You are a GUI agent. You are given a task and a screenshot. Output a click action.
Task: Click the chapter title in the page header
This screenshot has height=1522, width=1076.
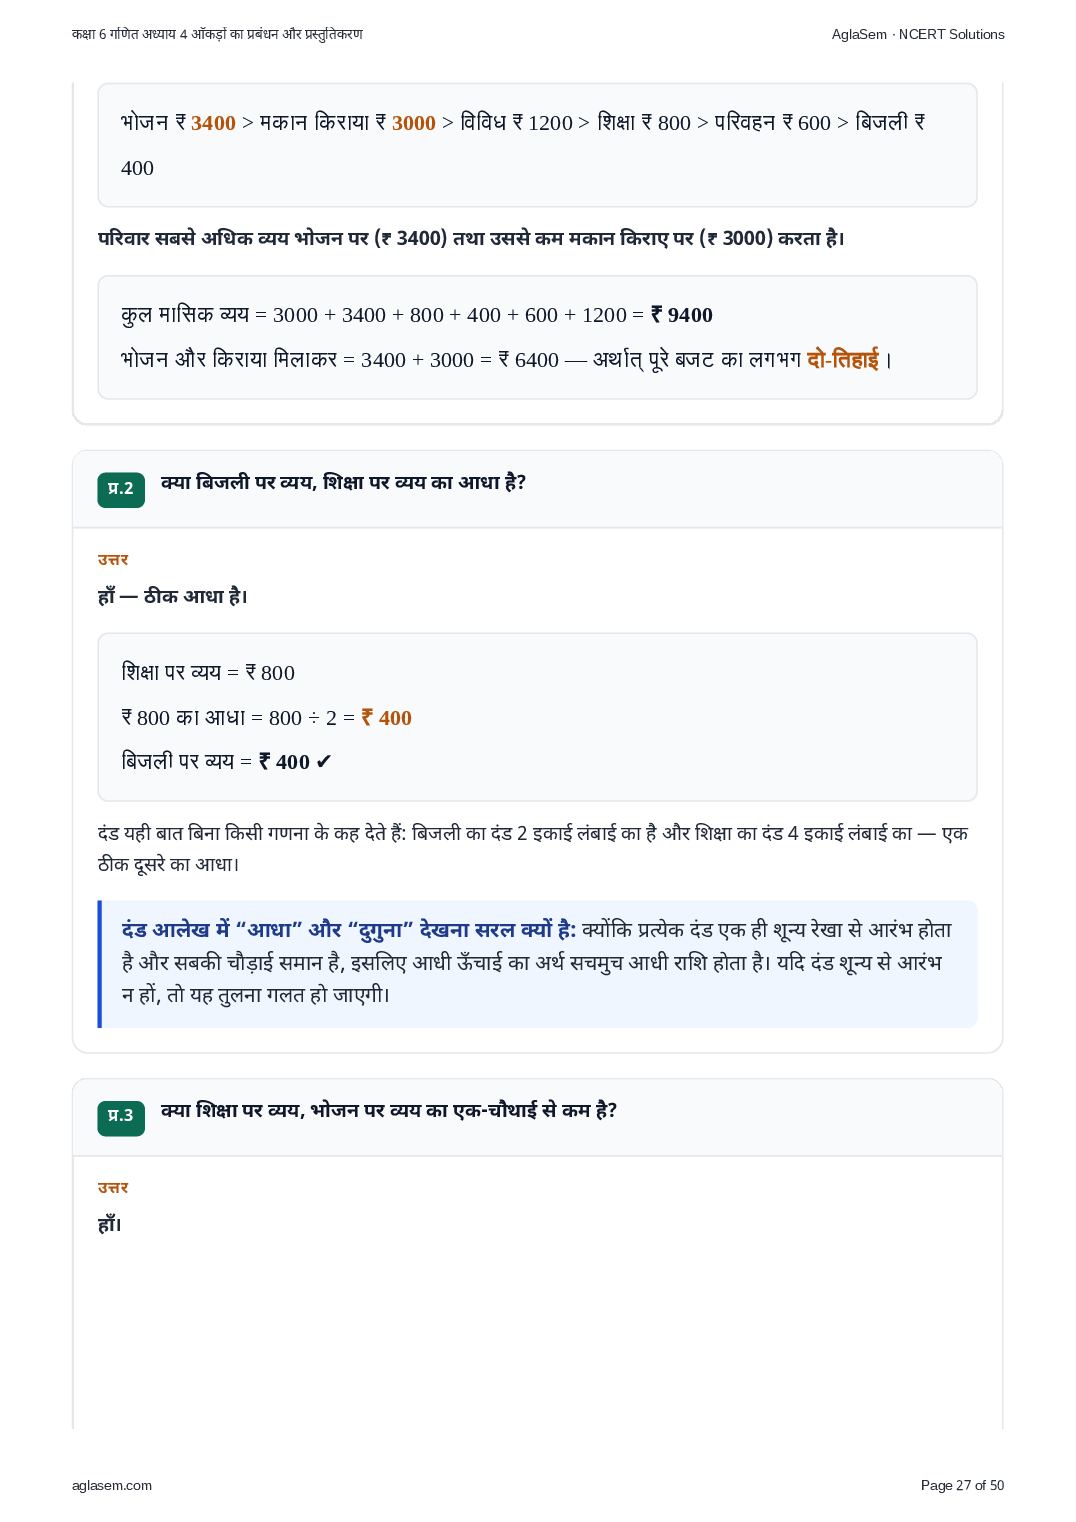tap(217, 34)
